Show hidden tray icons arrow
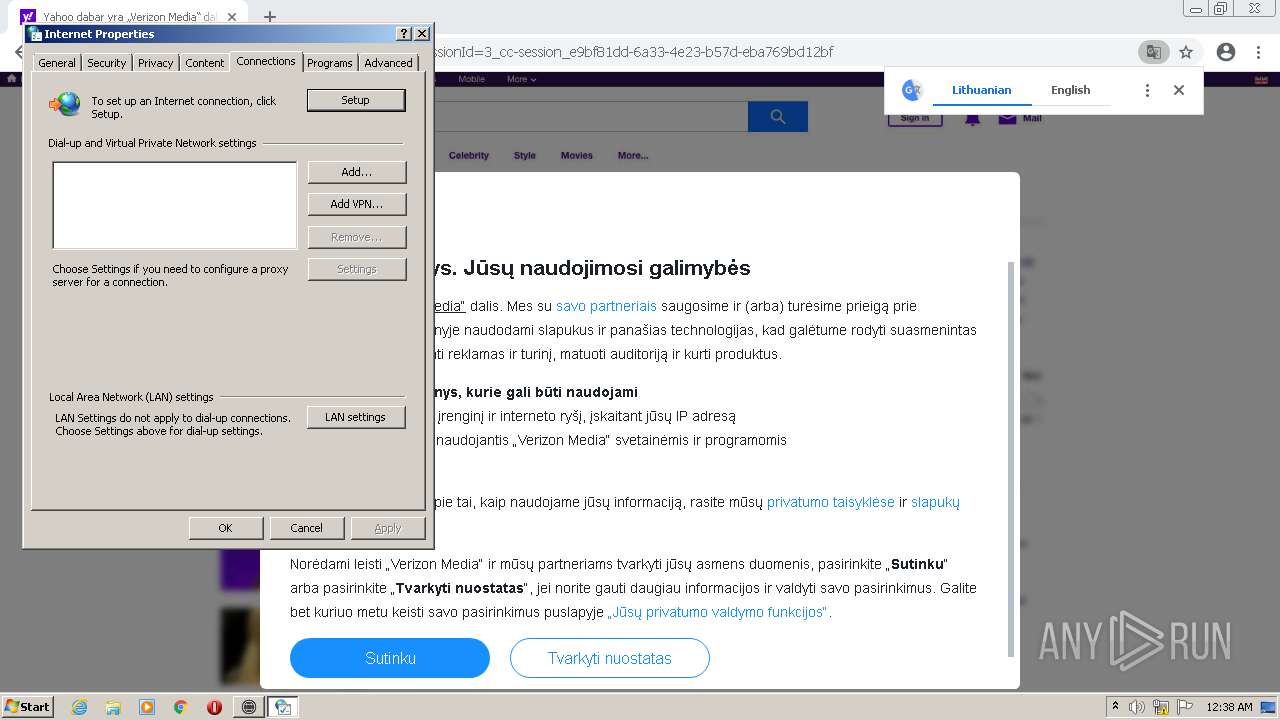1280x720 pixels. [x=1115, y=707]
